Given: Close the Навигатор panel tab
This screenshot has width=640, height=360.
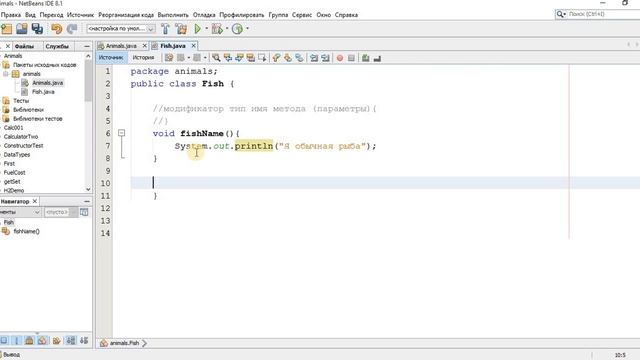Looking at the screenshot, I should coord(35,201).
